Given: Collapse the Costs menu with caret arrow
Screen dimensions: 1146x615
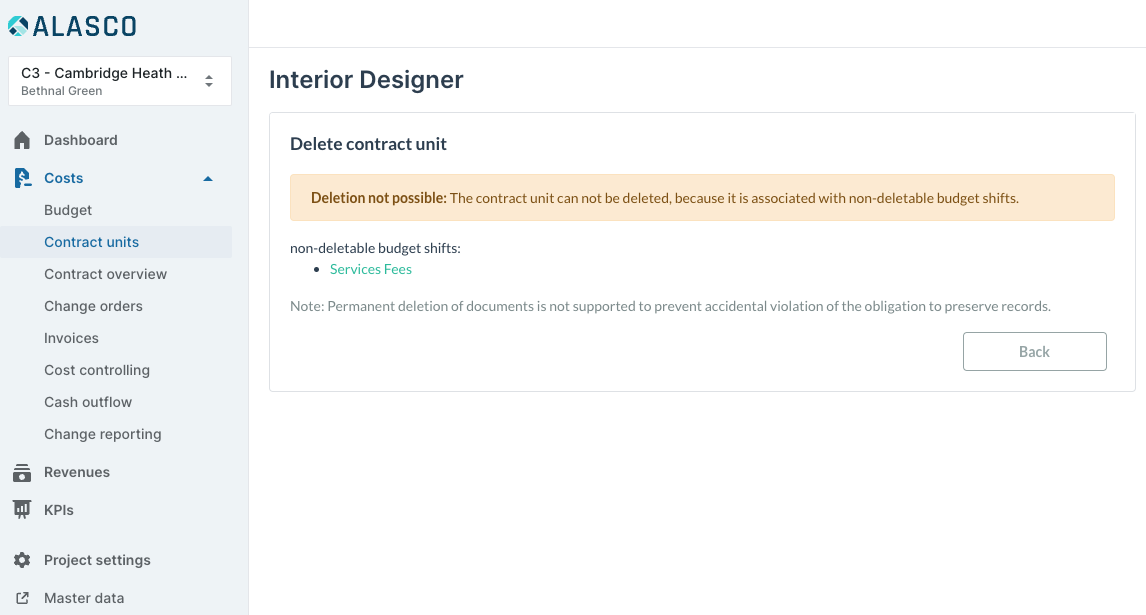Looking at the screenshot, I should tap(208, 178).
